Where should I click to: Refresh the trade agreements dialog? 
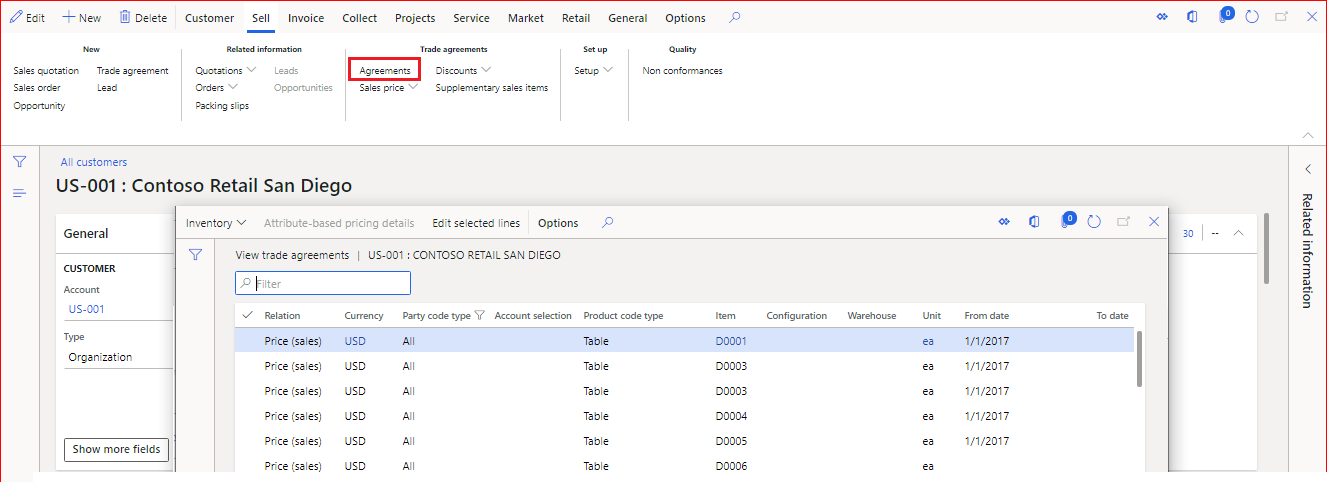(1094, 222)
